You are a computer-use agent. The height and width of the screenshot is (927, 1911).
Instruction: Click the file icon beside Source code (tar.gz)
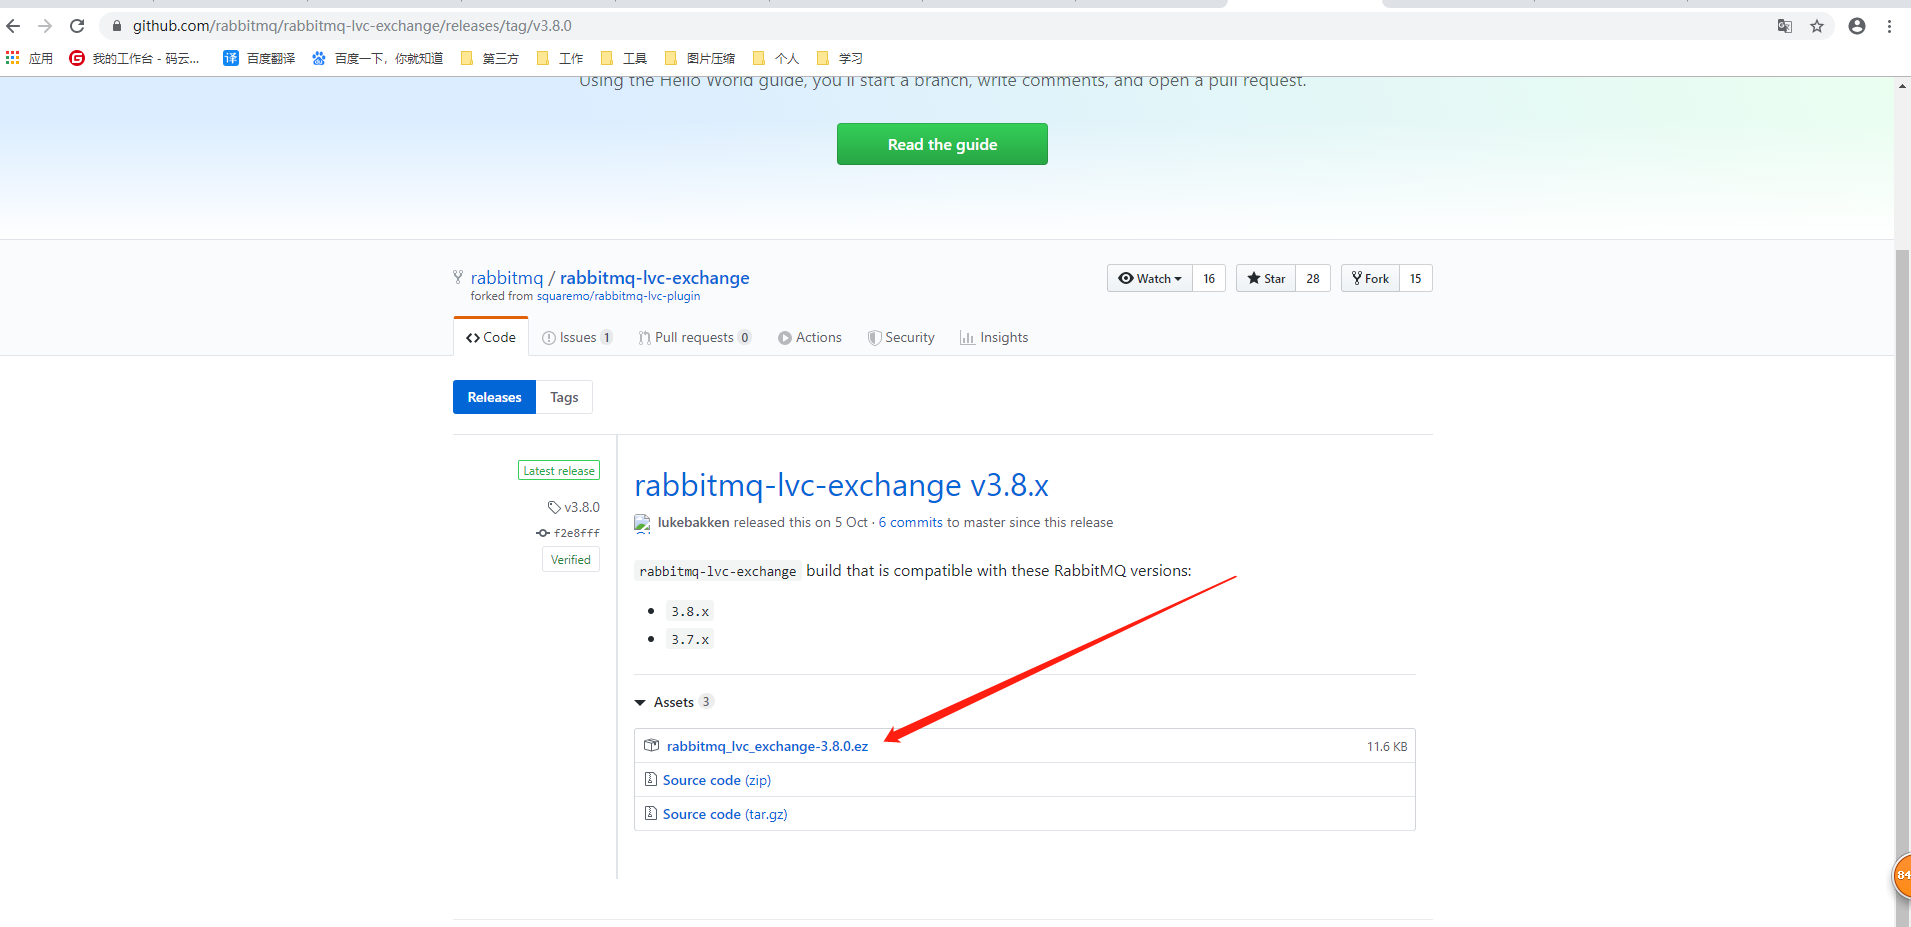point(650,813)
